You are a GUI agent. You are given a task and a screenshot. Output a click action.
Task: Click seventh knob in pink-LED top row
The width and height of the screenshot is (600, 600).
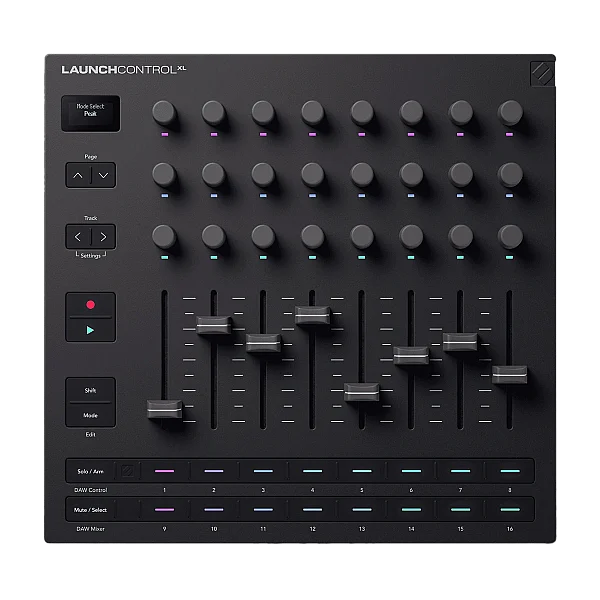pos(461,113)
